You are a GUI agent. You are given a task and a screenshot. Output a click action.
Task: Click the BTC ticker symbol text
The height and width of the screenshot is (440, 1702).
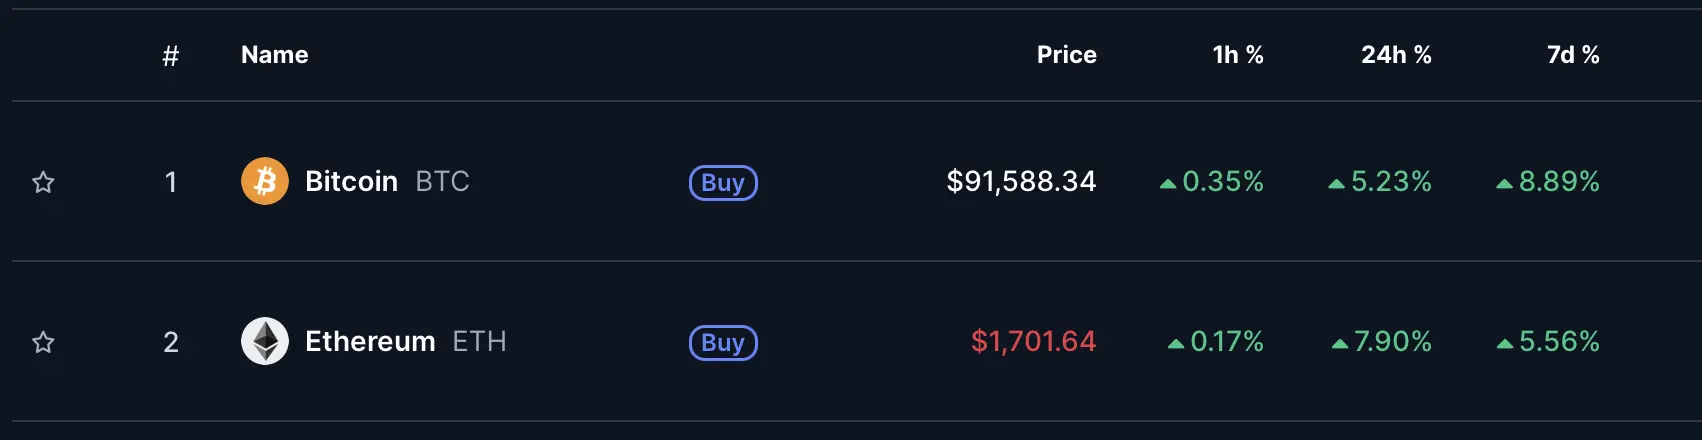click(442, 181)
